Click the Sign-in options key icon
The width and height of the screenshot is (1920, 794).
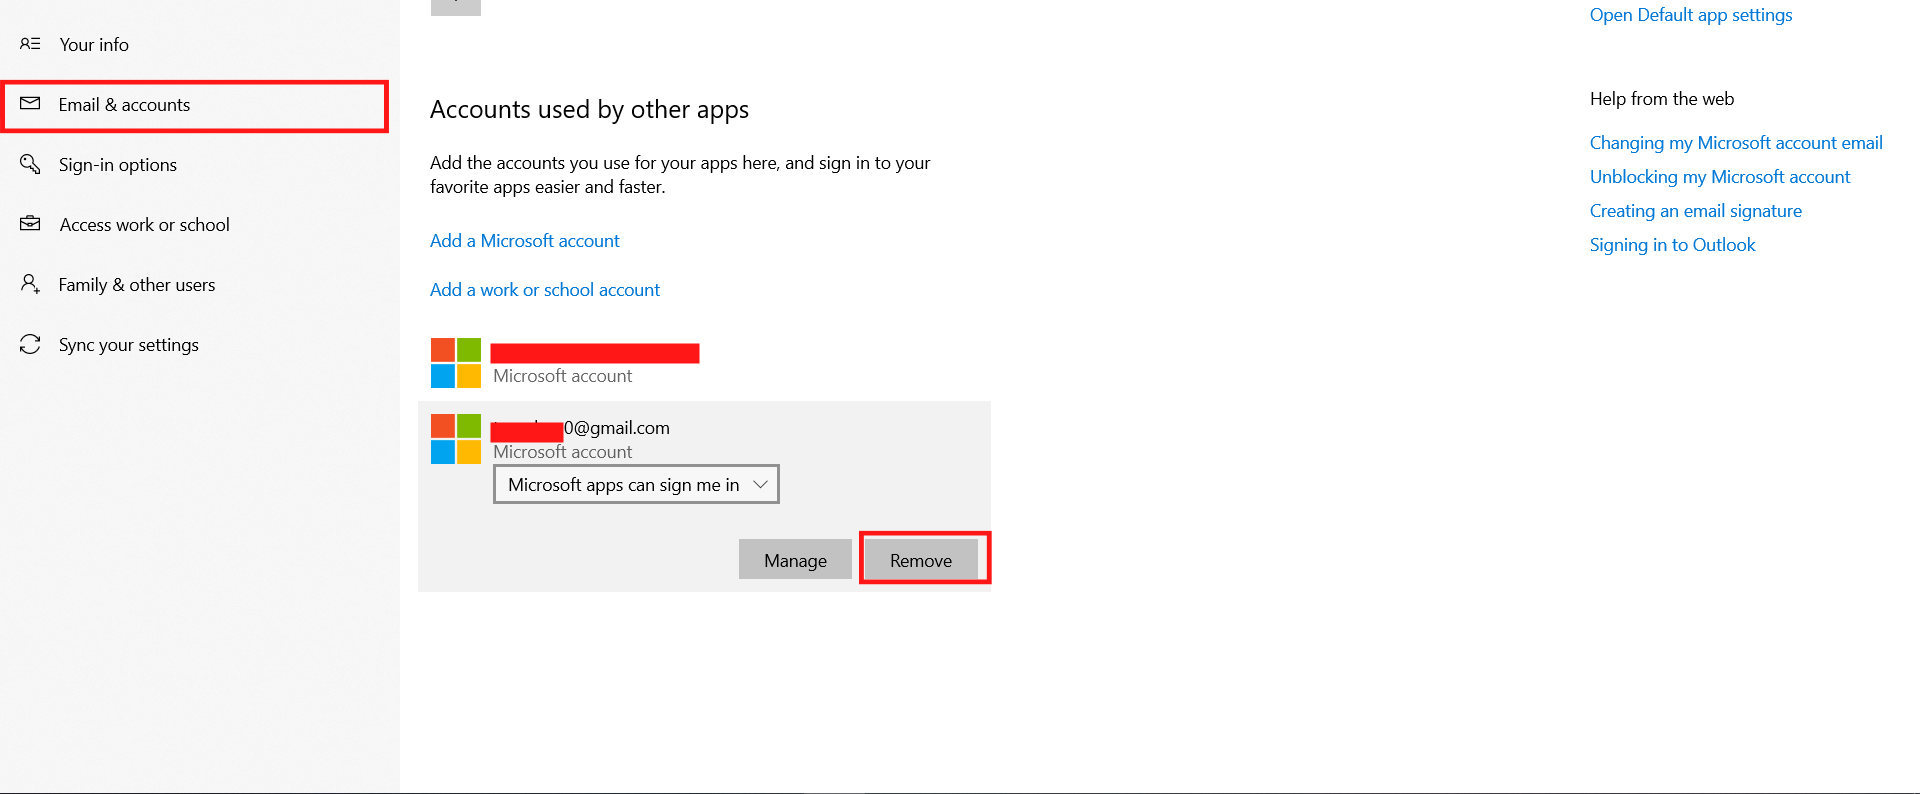tap(30, 164)
